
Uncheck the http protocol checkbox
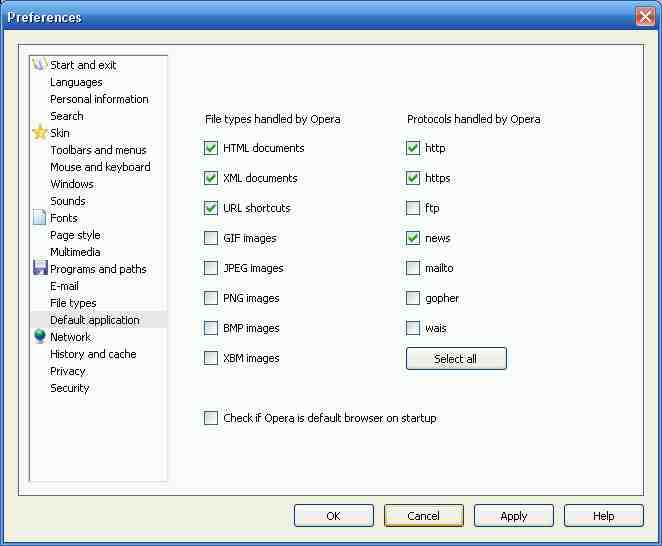412,148
